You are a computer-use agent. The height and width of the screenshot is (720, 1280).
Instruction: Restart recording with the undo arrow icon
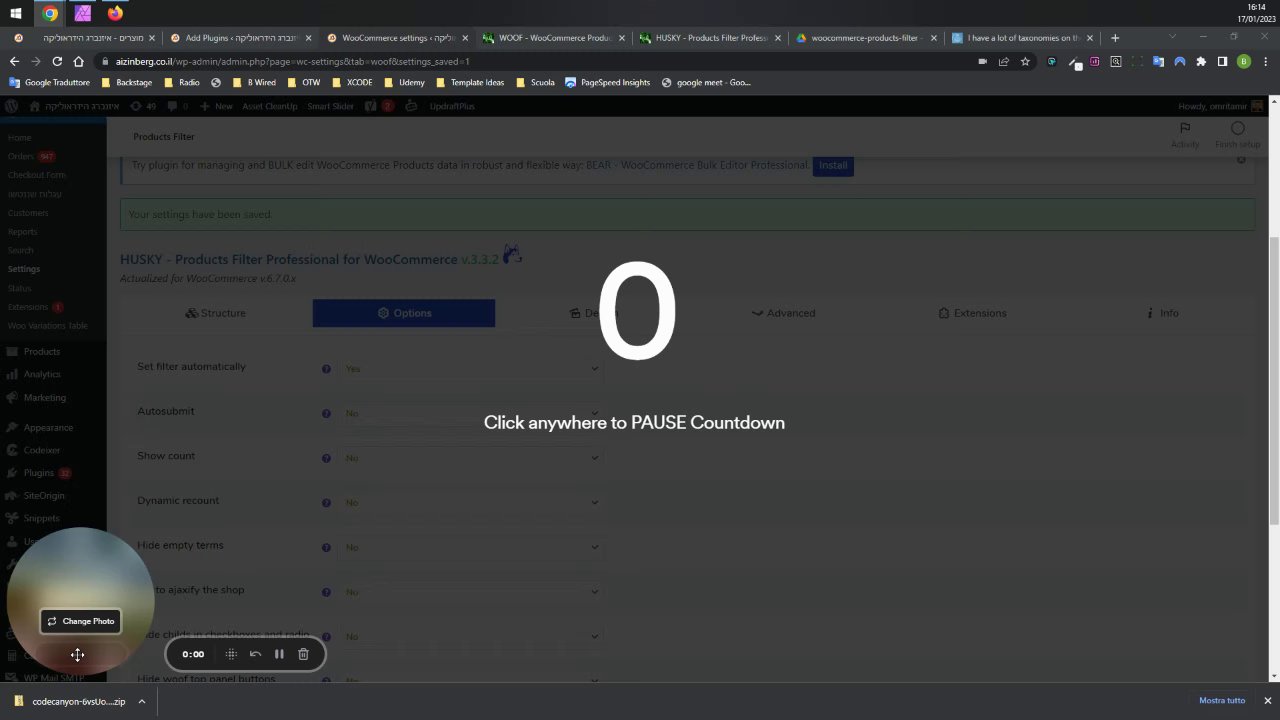[255, 654]
